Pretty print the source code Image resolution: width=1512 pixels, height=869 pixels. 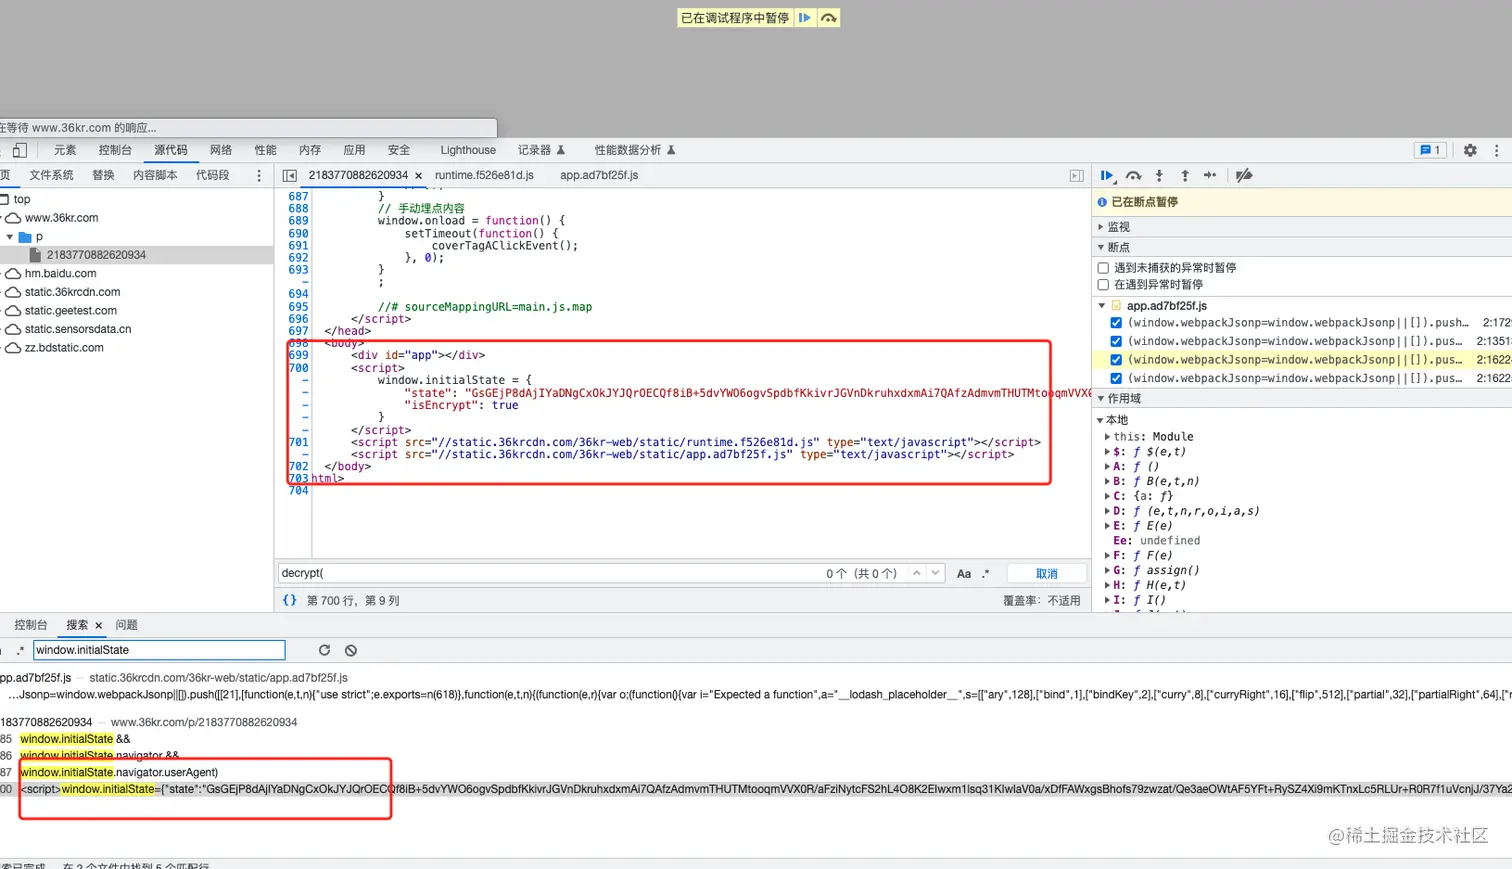coord(289,600)
